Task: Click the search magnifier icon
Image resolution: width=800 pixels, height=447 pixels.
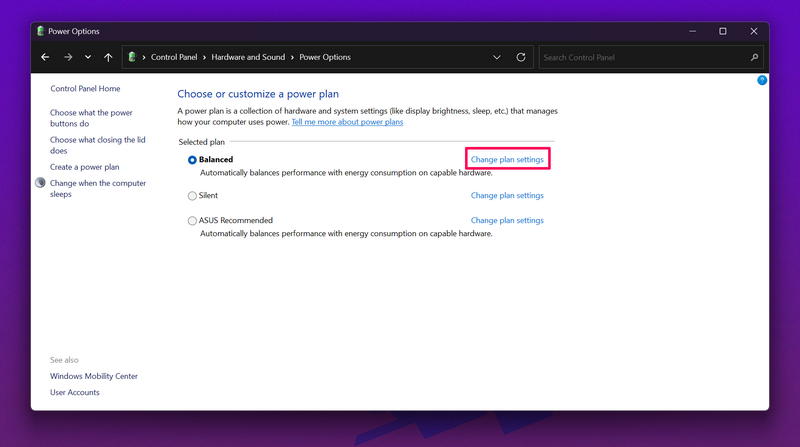Action: (x=755, y=58)
